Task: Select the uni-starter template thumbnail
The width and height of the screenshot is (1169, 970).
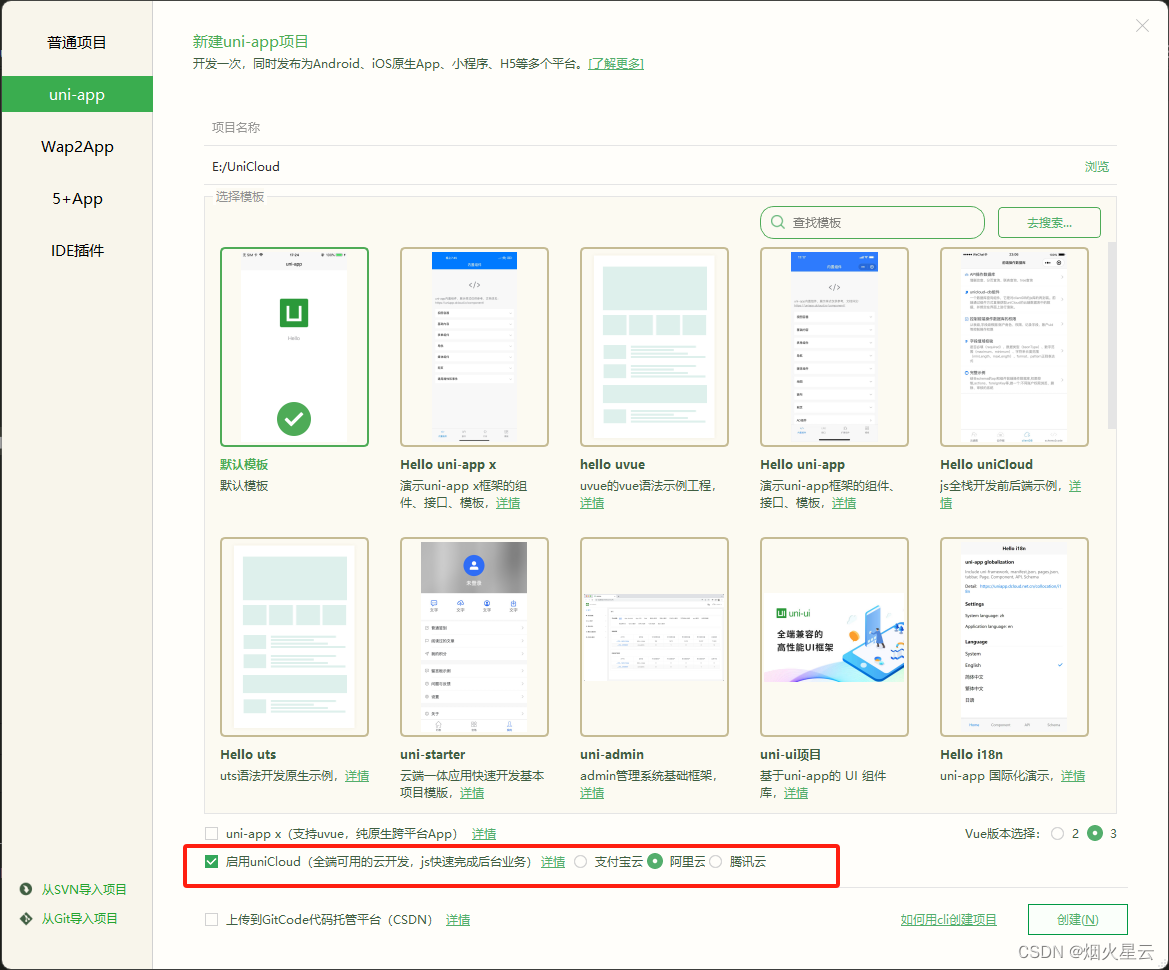Action: click(474, 637)
